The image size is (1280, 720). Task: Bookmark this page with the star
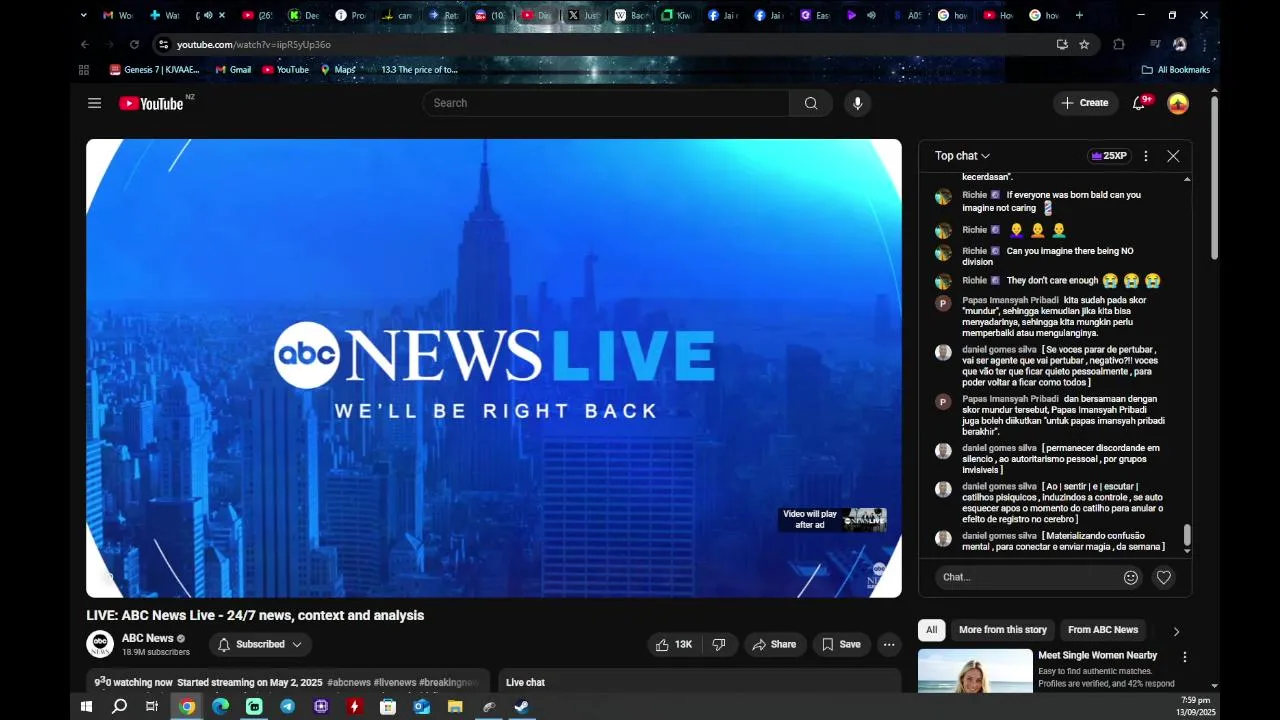(x=1084, y=44)
